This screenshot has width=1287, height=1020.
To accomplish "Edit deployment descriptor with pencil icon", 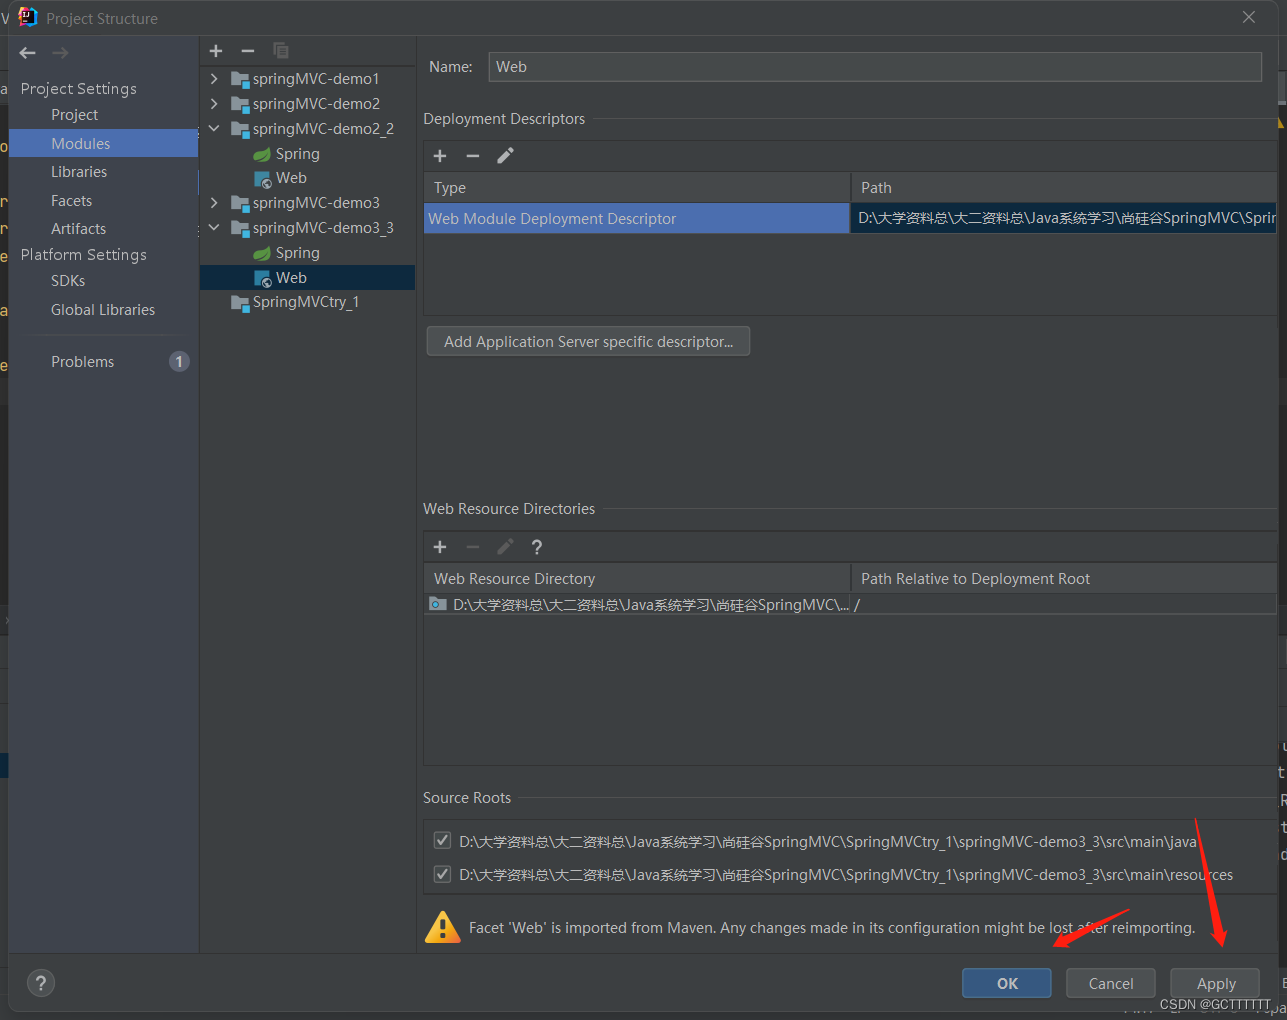I will [x=506, y=156].
